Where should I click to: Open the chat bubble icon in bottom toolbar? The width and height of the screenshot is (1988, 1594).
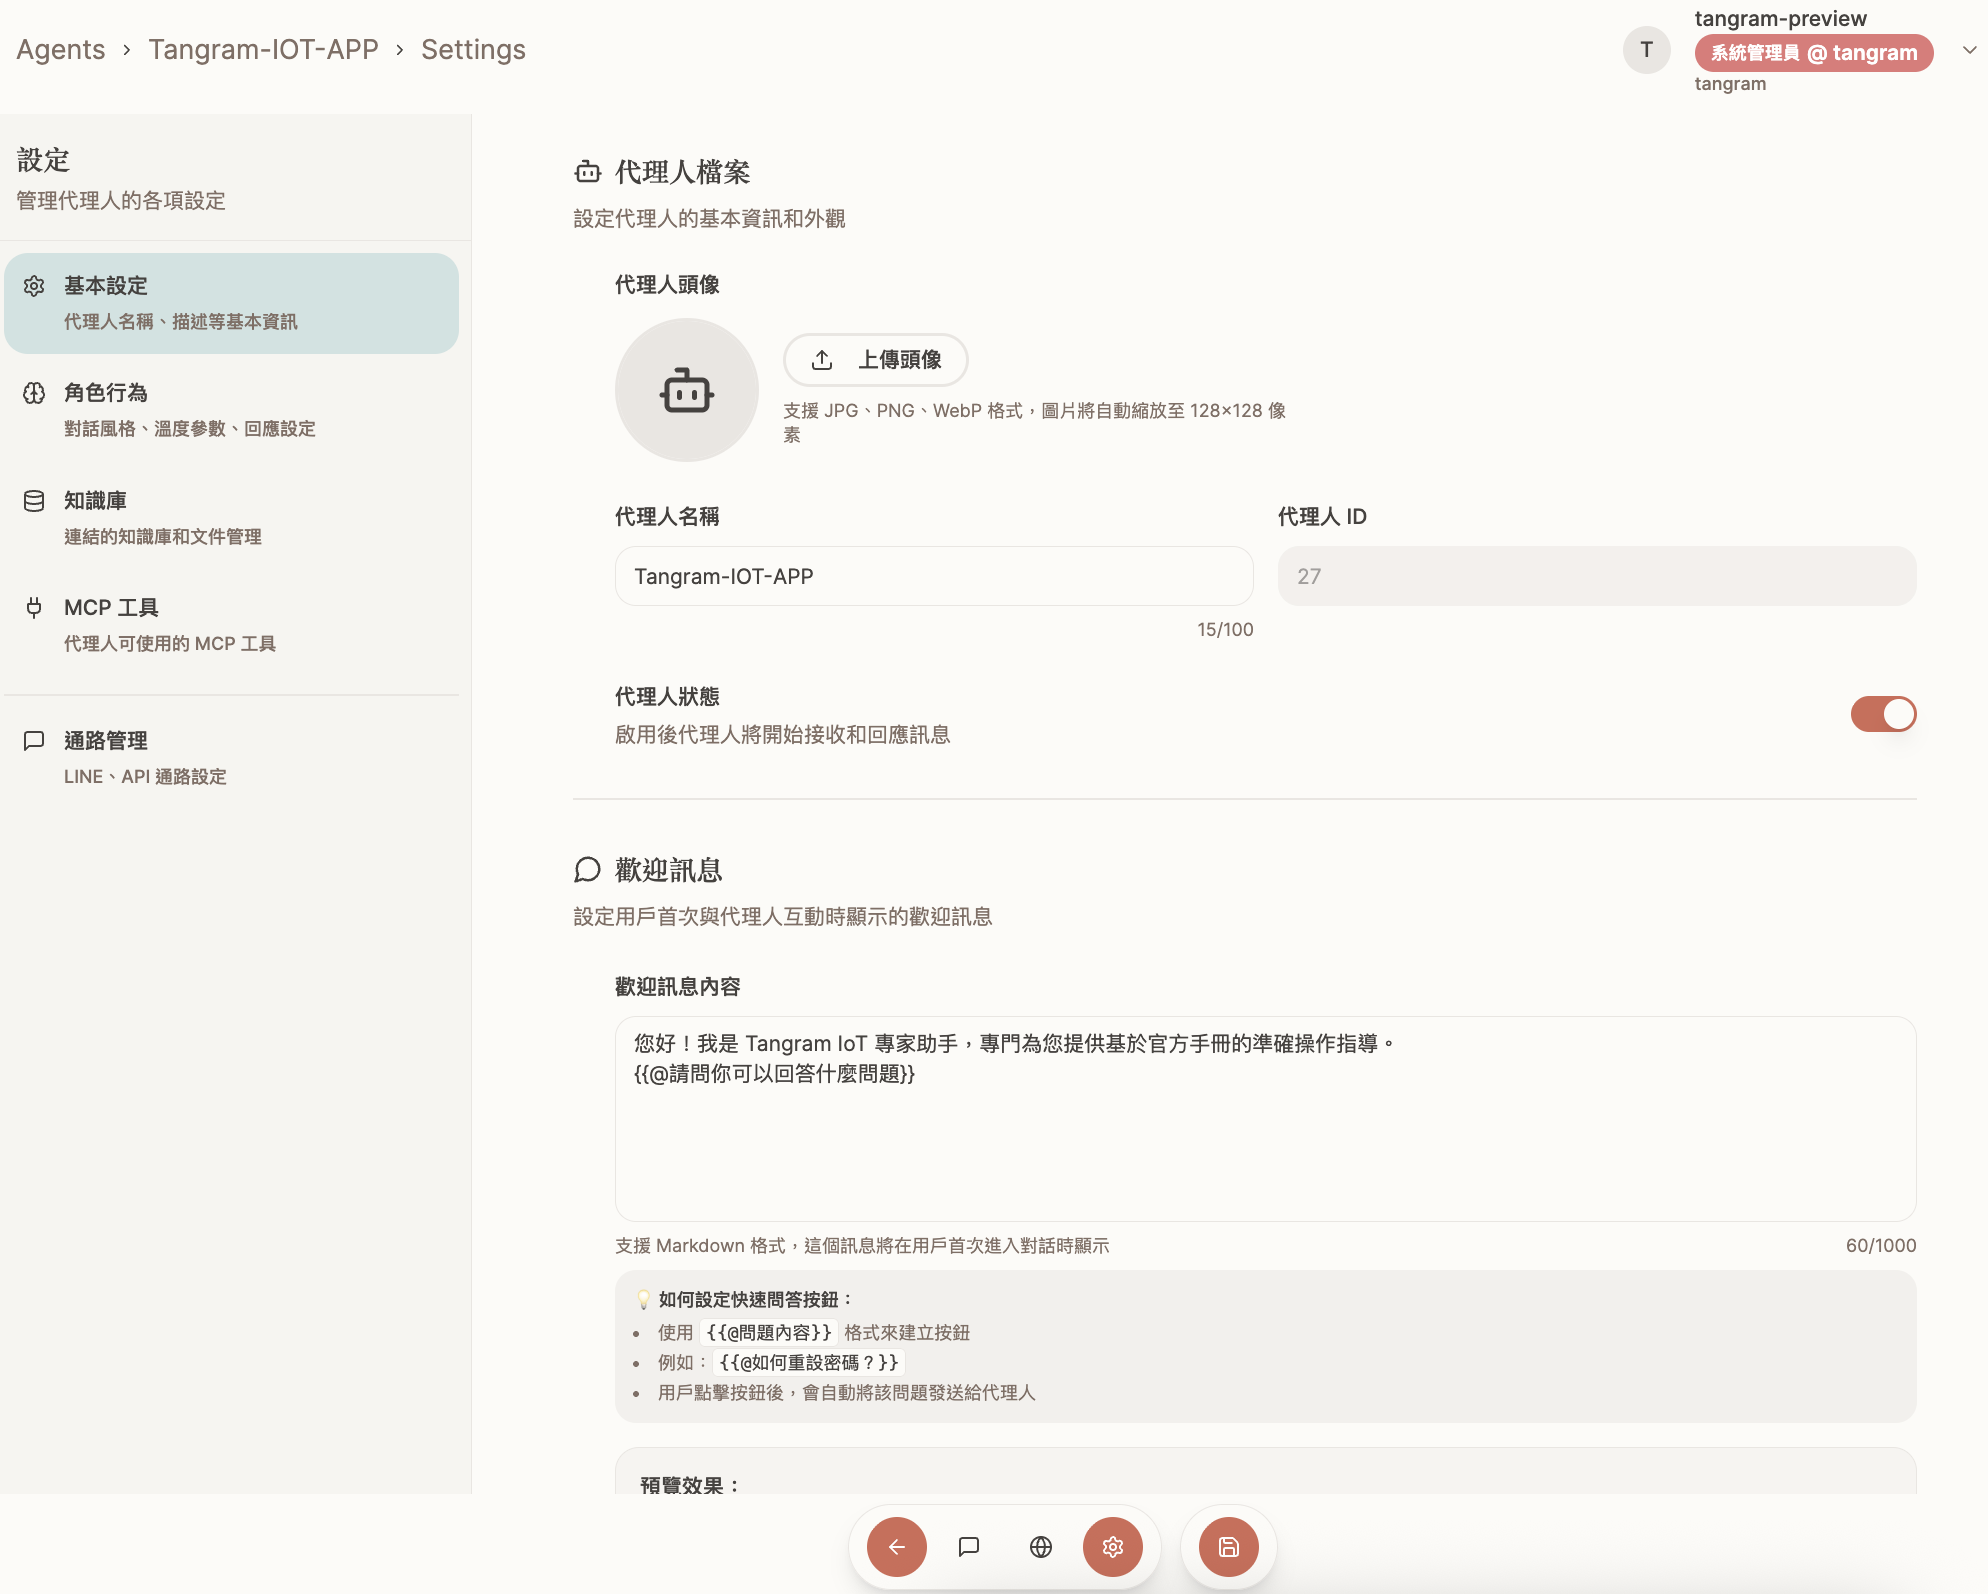pos(968,1547)
